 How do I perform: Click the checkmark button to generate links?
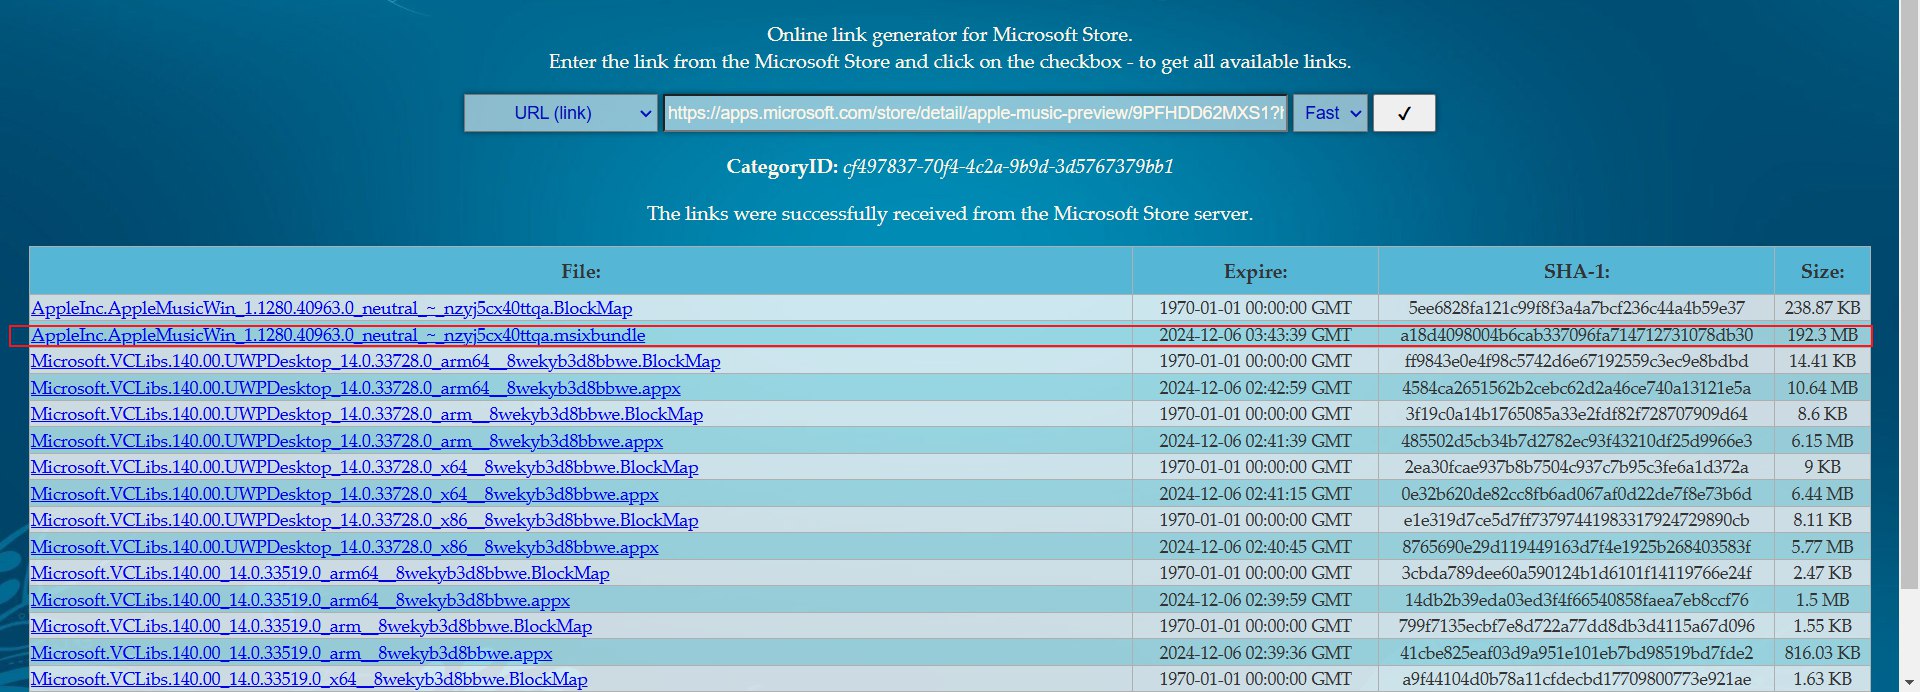point(1404,113)
